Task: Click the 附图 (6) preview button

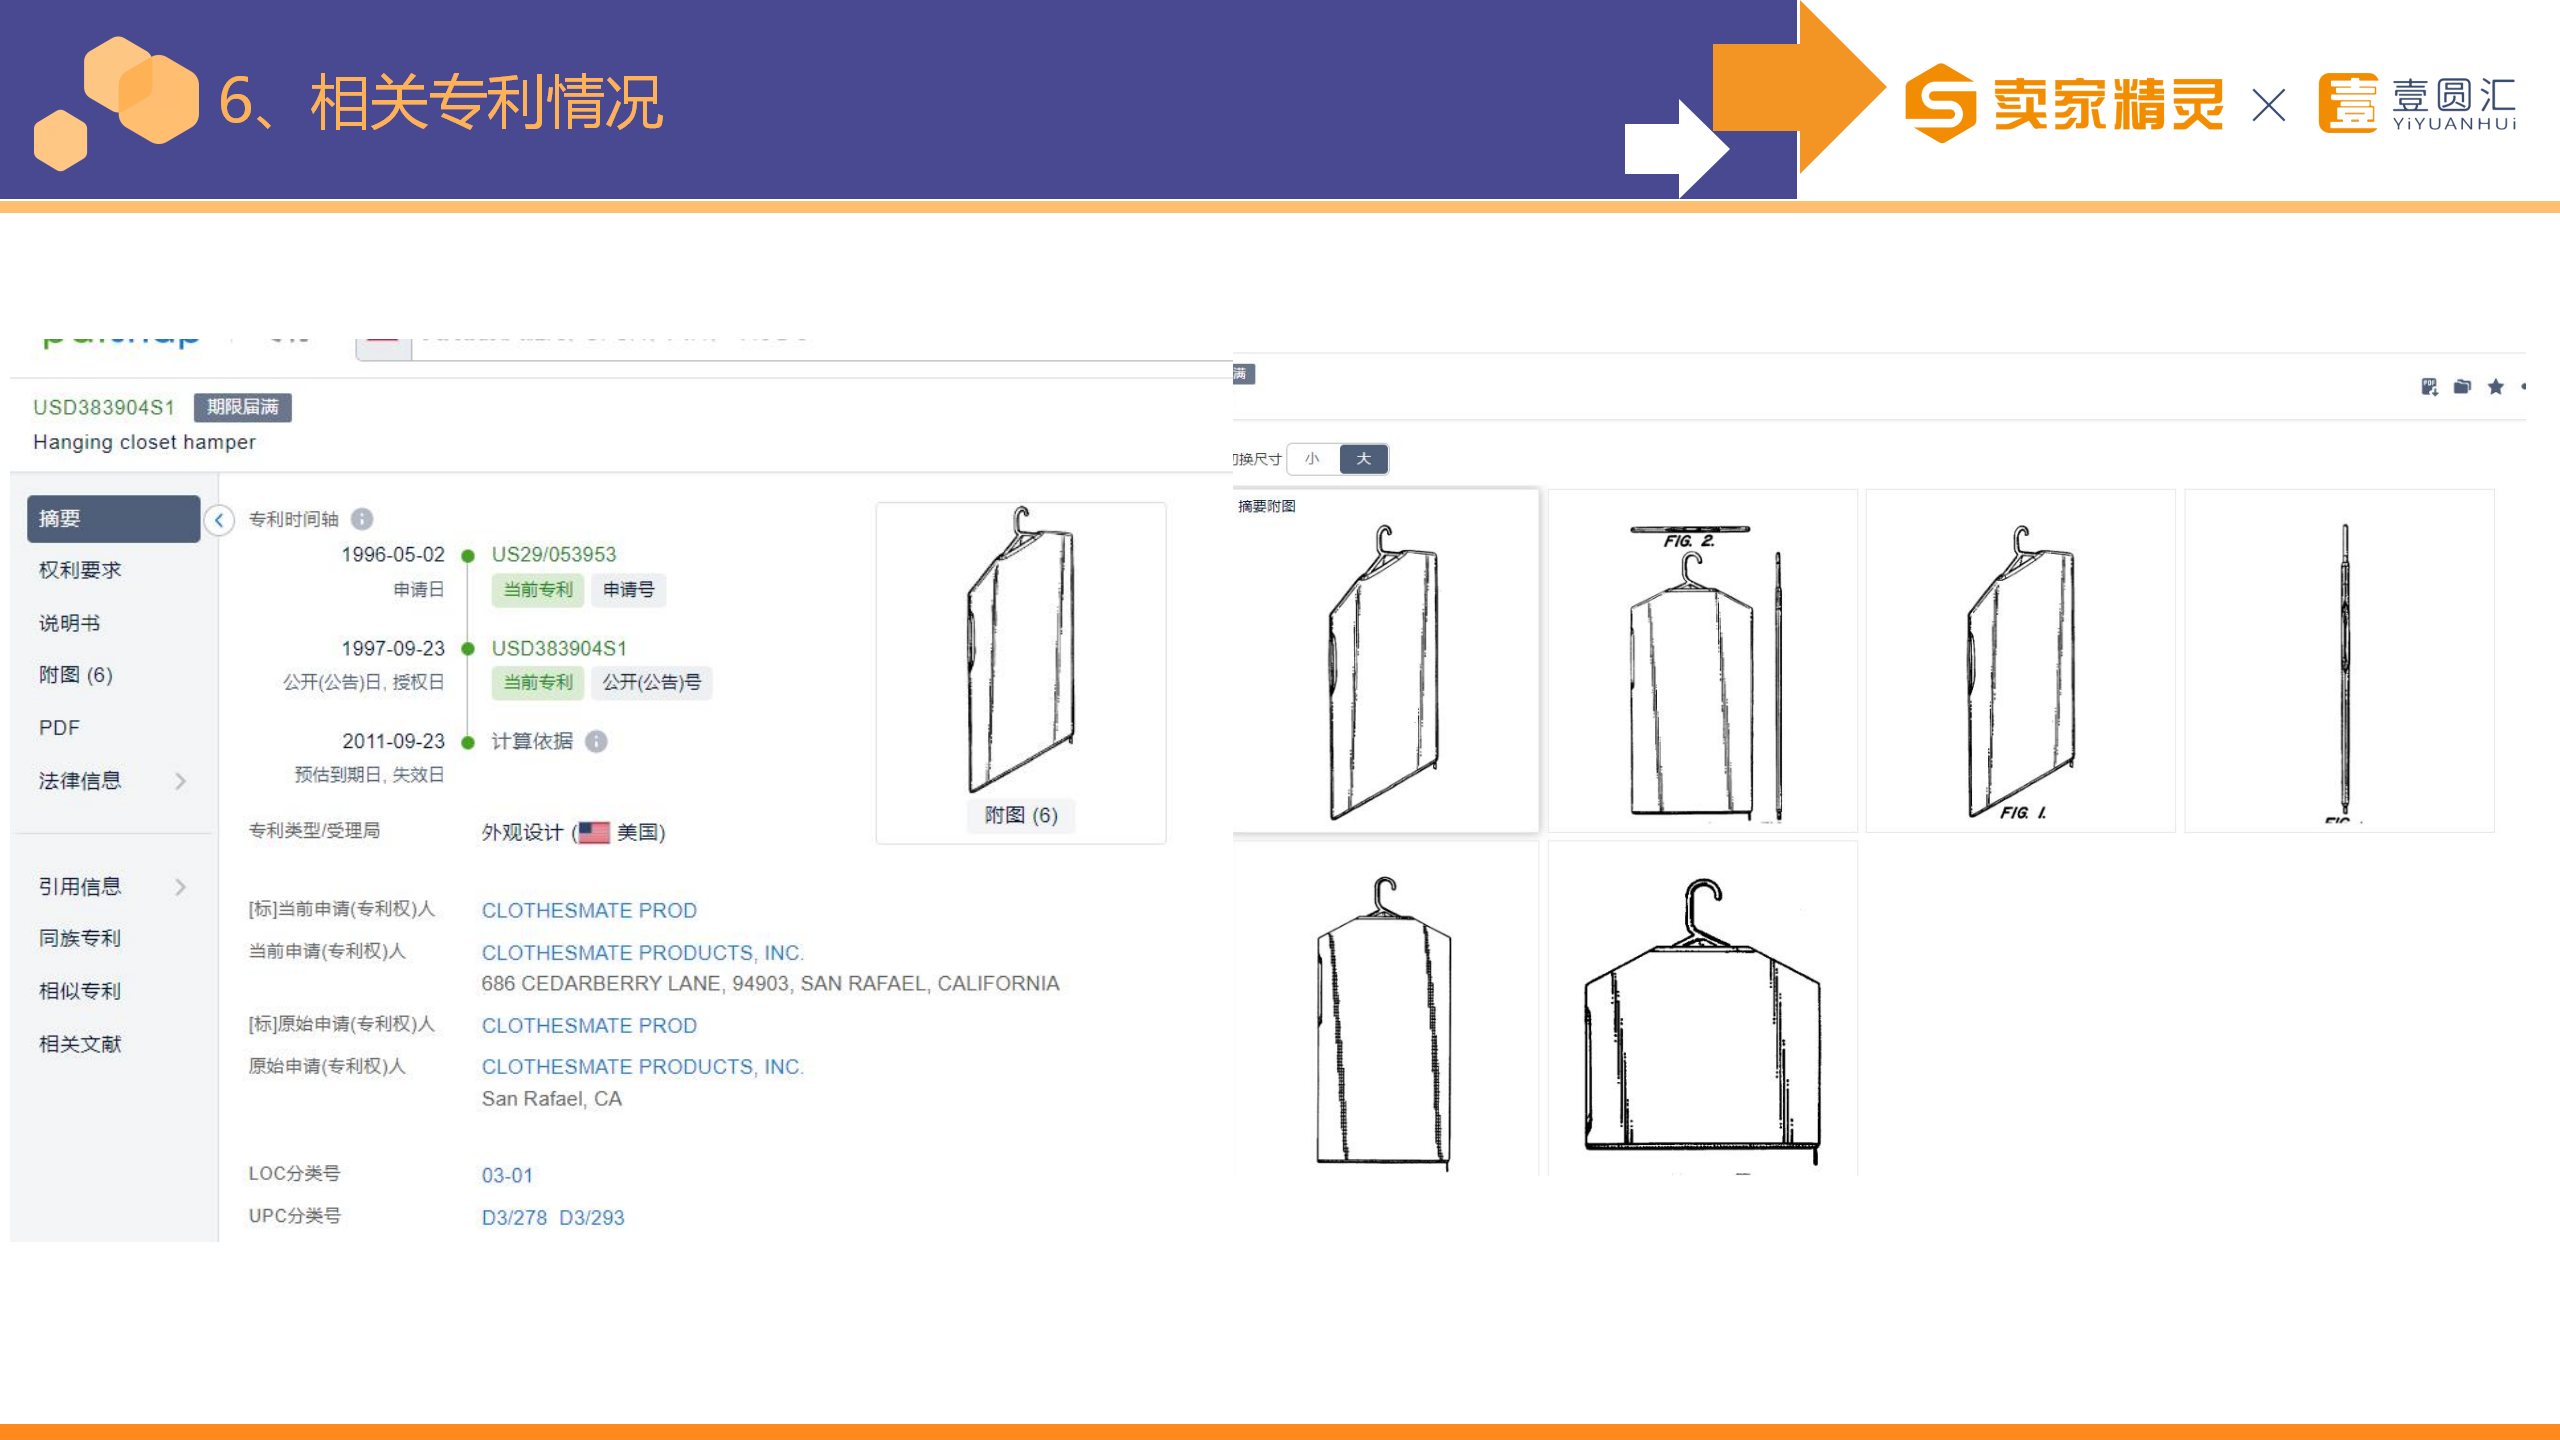Action: [1020, 815]
